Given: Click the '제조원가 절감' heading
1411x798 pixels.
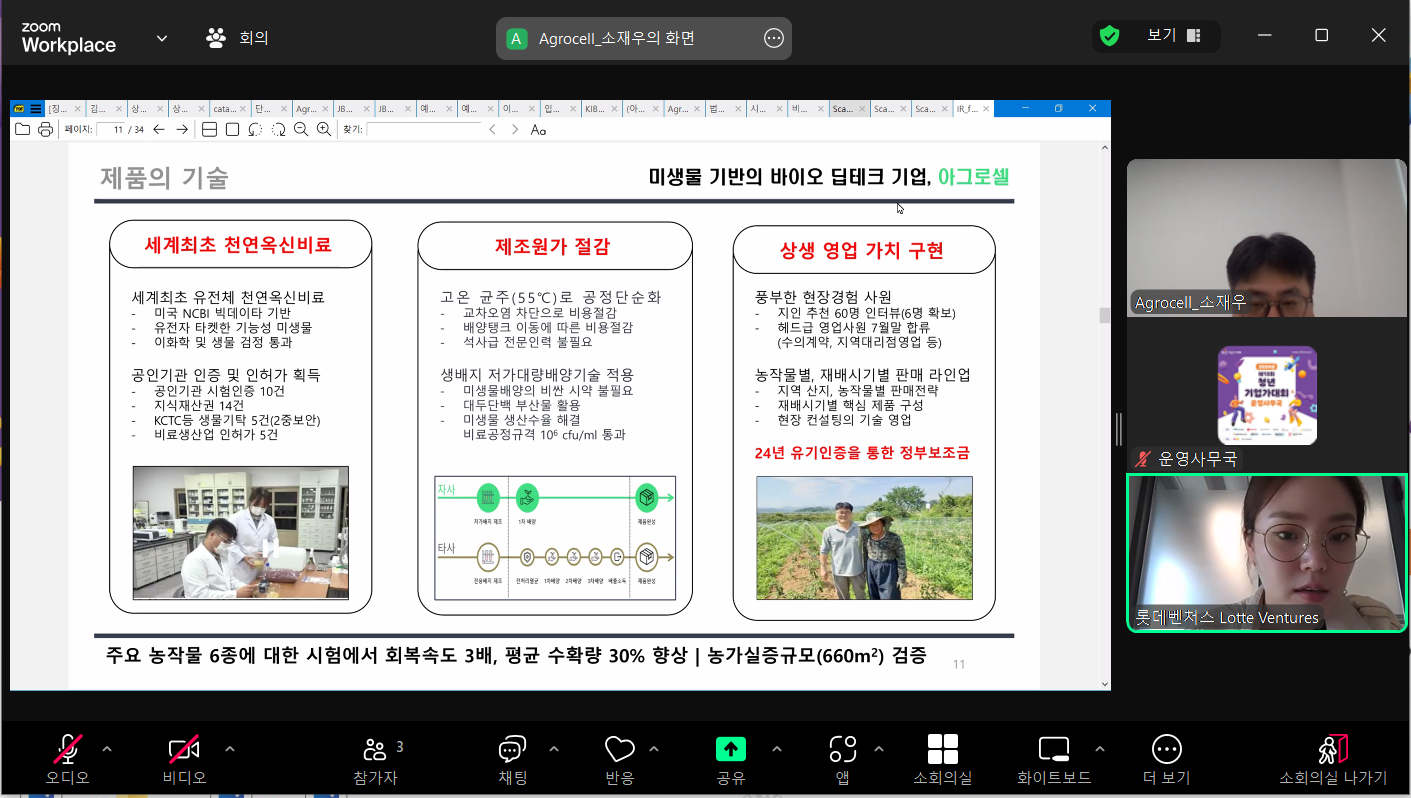Looking at the screenshot, I should [552, 246].
